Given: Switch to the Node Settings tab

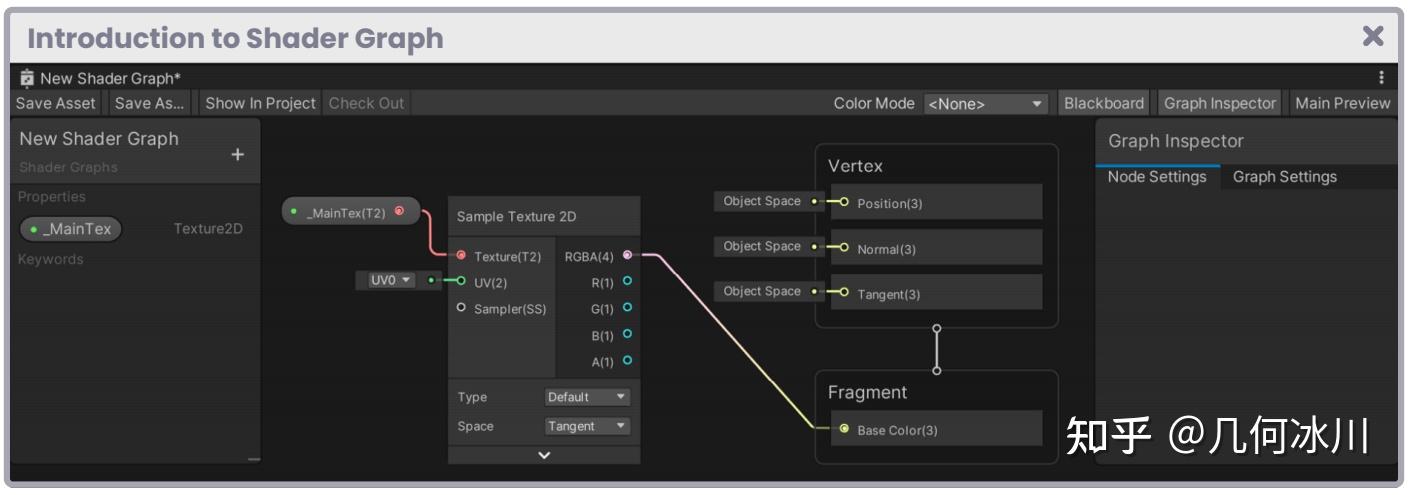Looking at the screenshot, I should pyautogui.click(x=1157, y=177).
